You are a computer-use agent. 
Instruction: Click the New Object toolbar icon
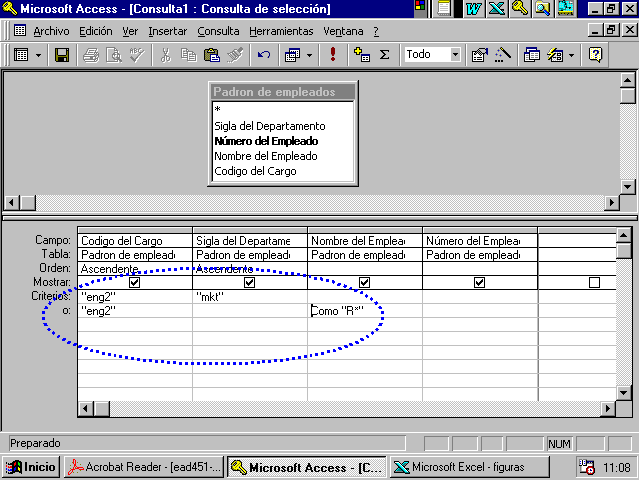coord(555,55)
